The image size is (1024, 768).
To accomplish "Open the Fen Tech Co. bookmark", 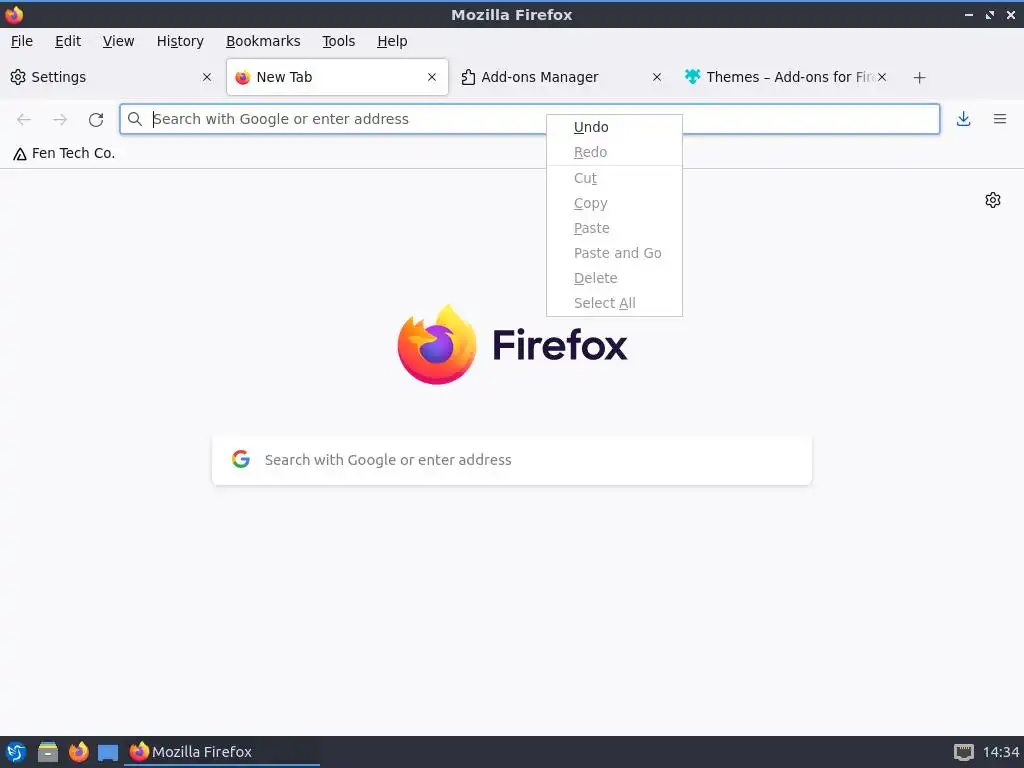I will tap(64, 153).
